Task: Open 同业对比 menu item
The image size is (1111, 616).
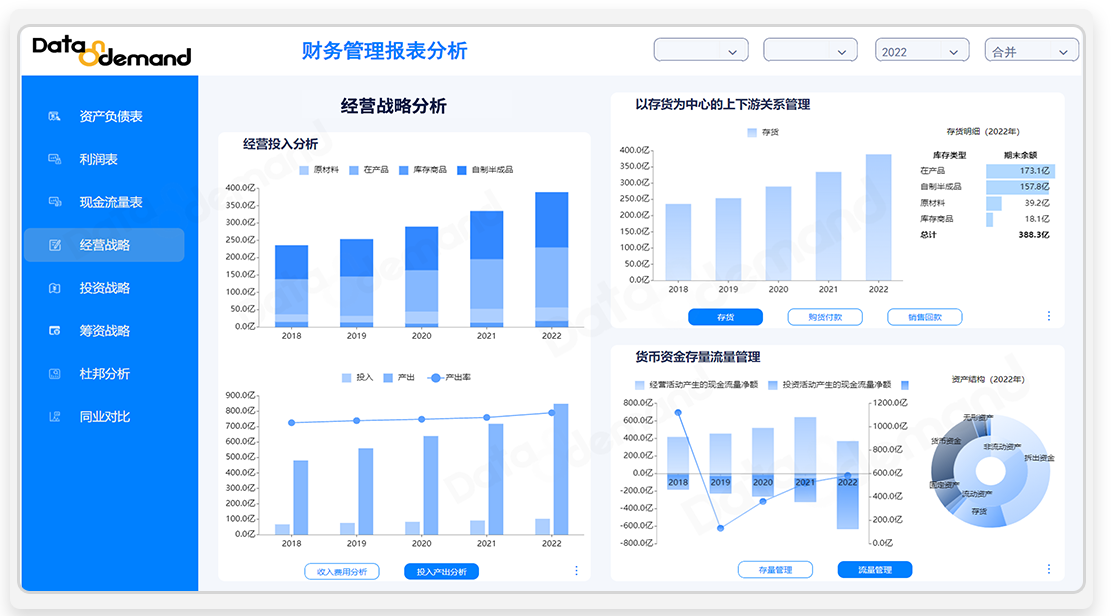Action: coord(104,417)
